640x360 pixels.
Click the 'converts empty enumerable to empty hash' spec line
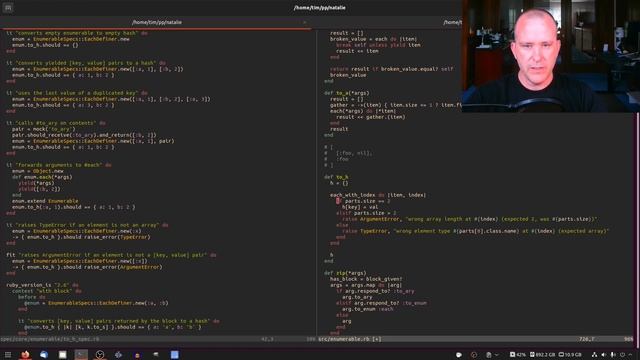tap(77, 33)
